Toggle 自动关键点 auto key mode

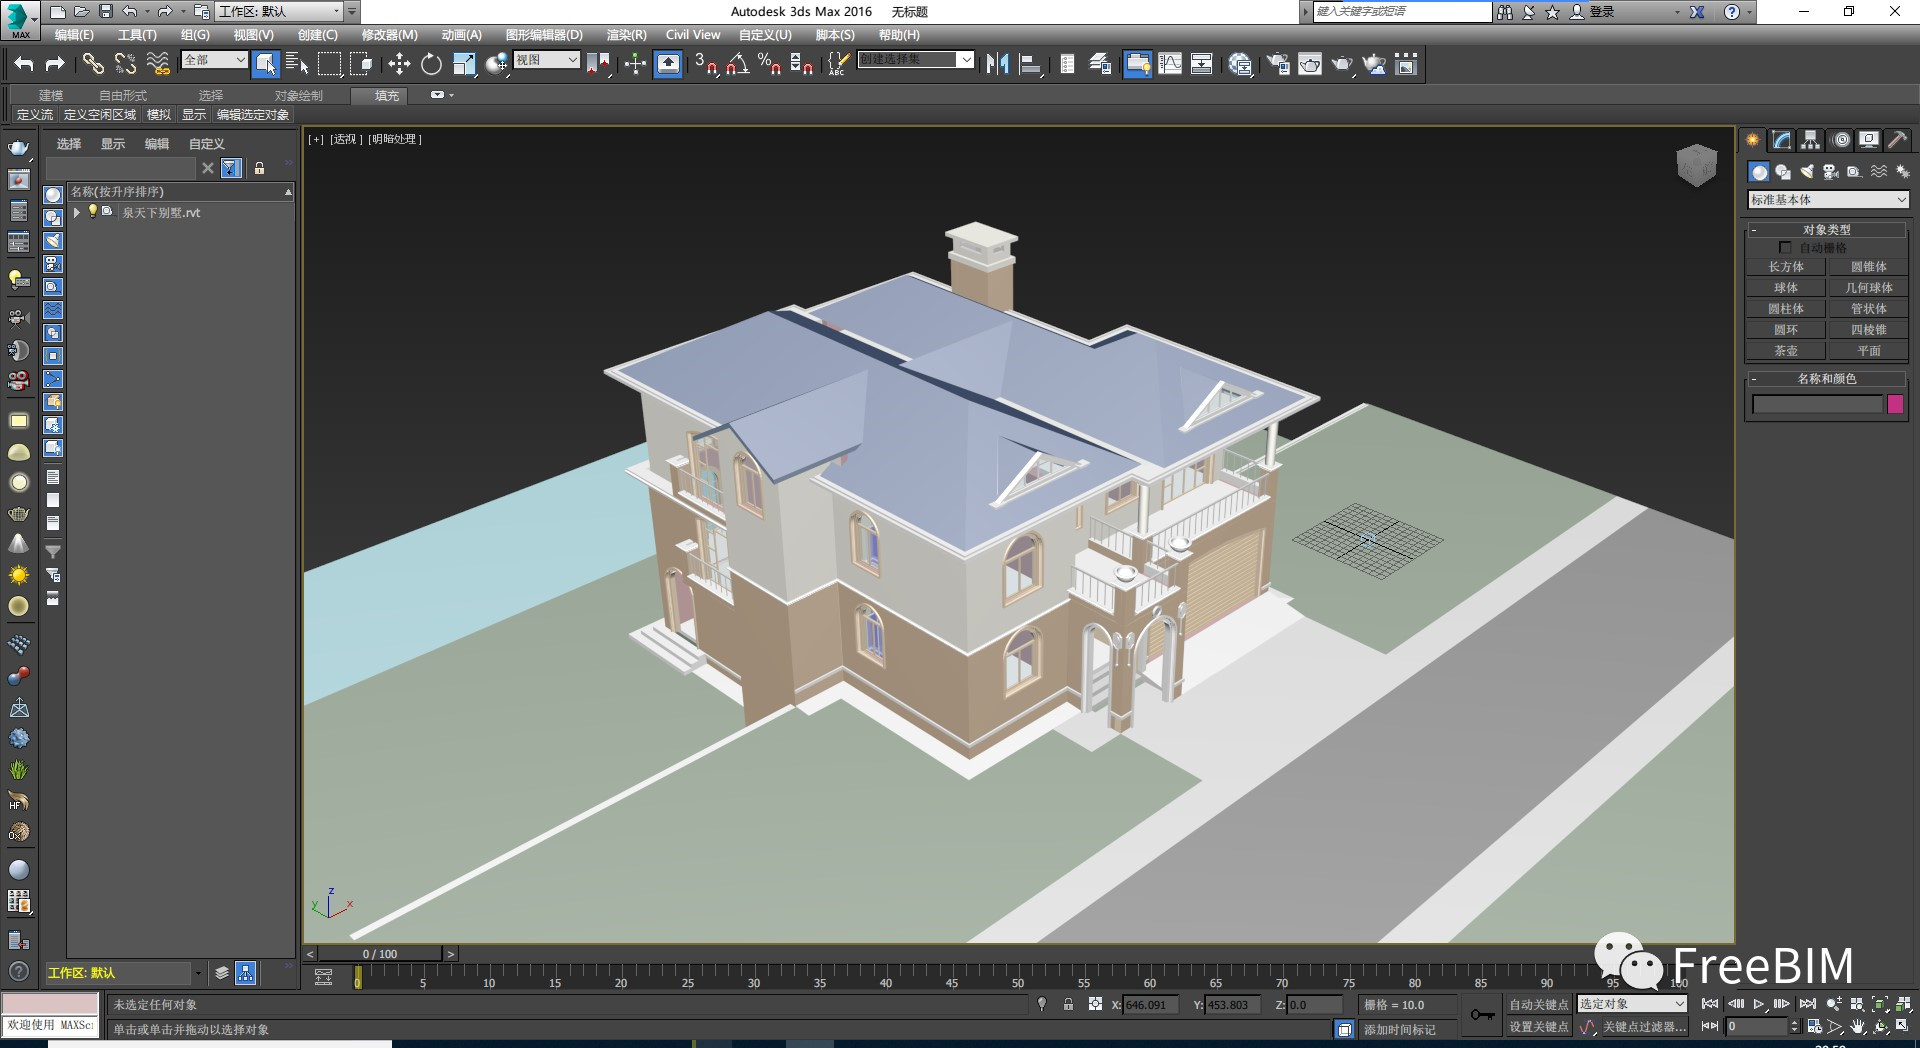tap(1539, 1004)
